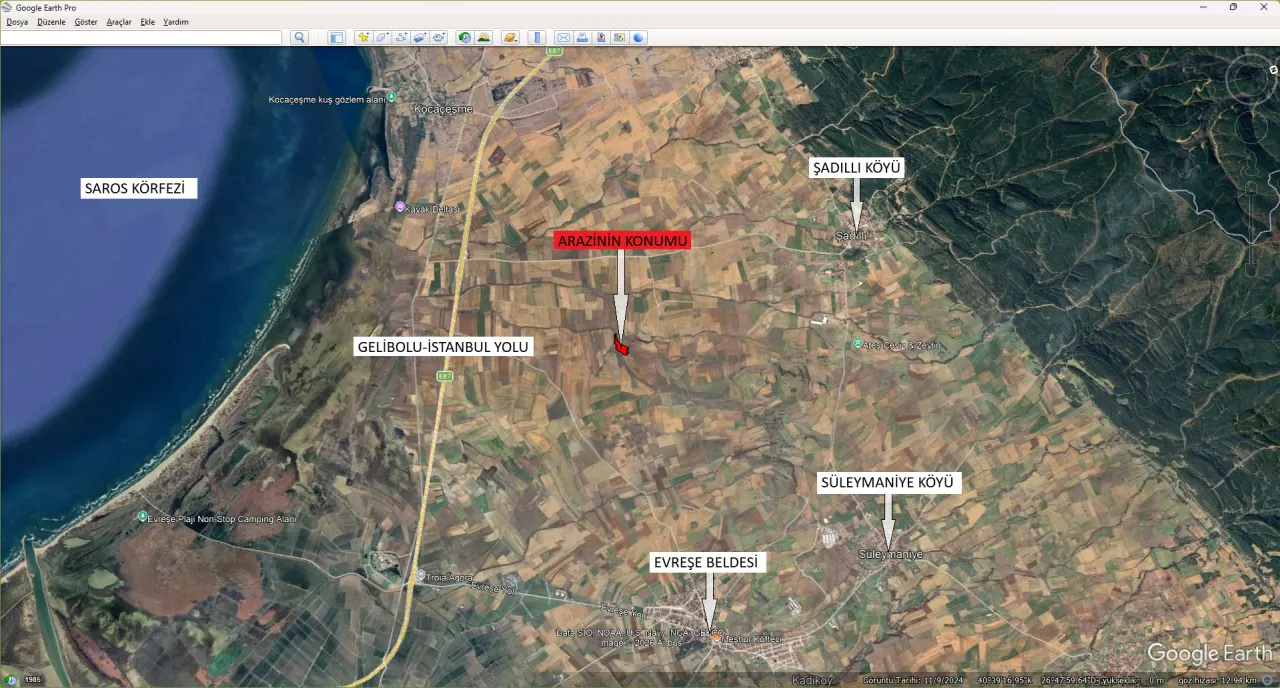Image resolution: width=1280 pixels, height=688 pixels.
Task: Click Evreşe Plajı Non Stop Camping placemark
Action: pos(142,517)
